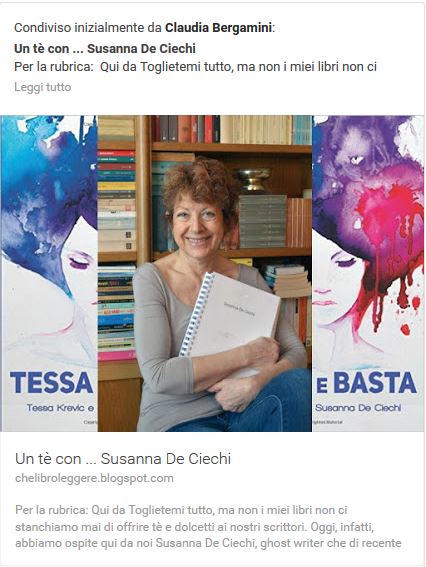The height and width of the screenshot is (567, 426).
Task: Open the TESSA book cover image
Action: pos(49,273)
